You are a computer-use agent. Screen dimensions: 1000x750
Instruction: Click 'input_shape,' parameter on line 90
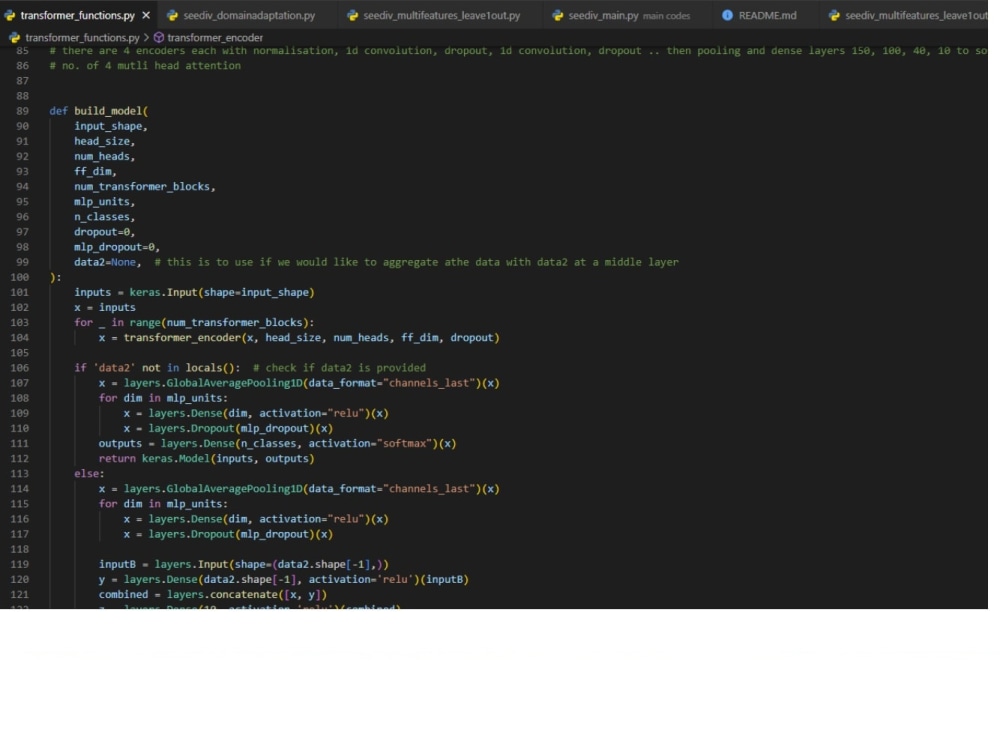pyautogui.click(x=111, y=126)
